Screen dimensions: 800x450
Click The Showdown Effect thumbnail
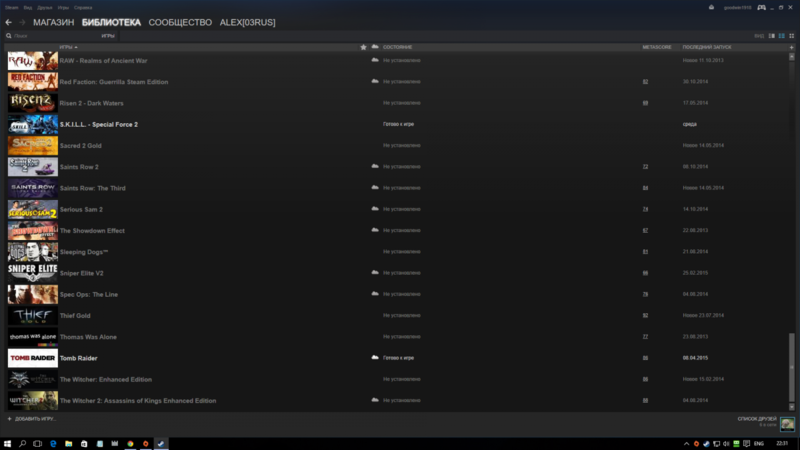tap(33, 231)
